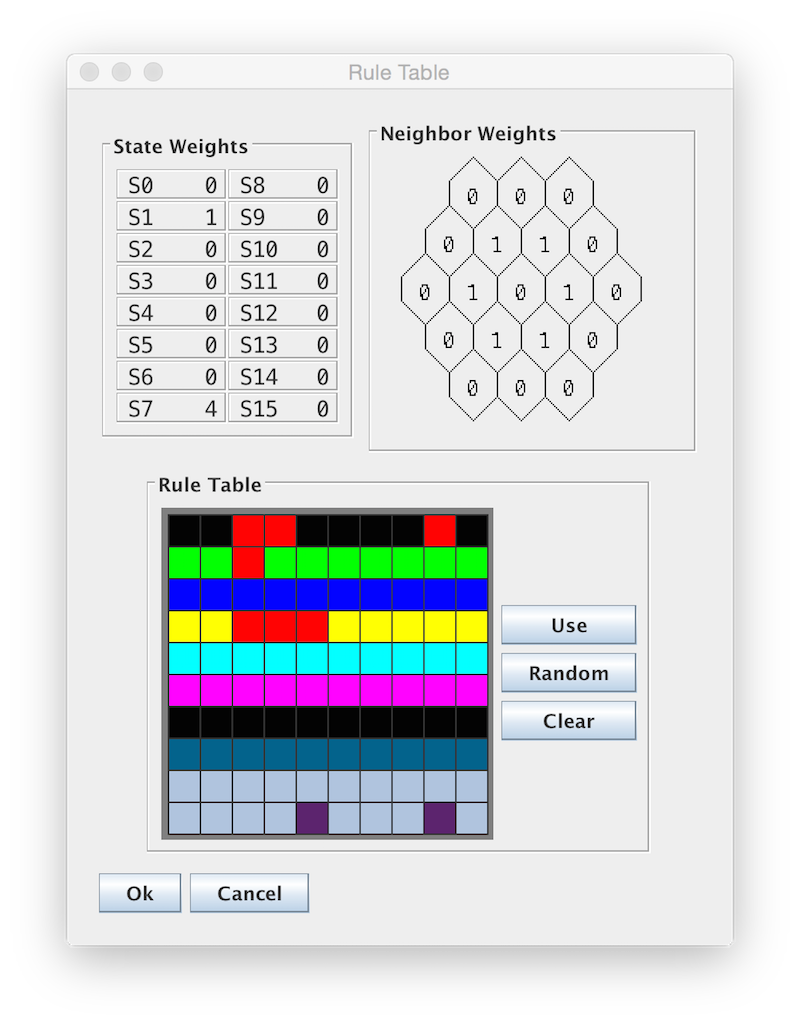
Task: Edit the S11 state weight
Action: 283,280
